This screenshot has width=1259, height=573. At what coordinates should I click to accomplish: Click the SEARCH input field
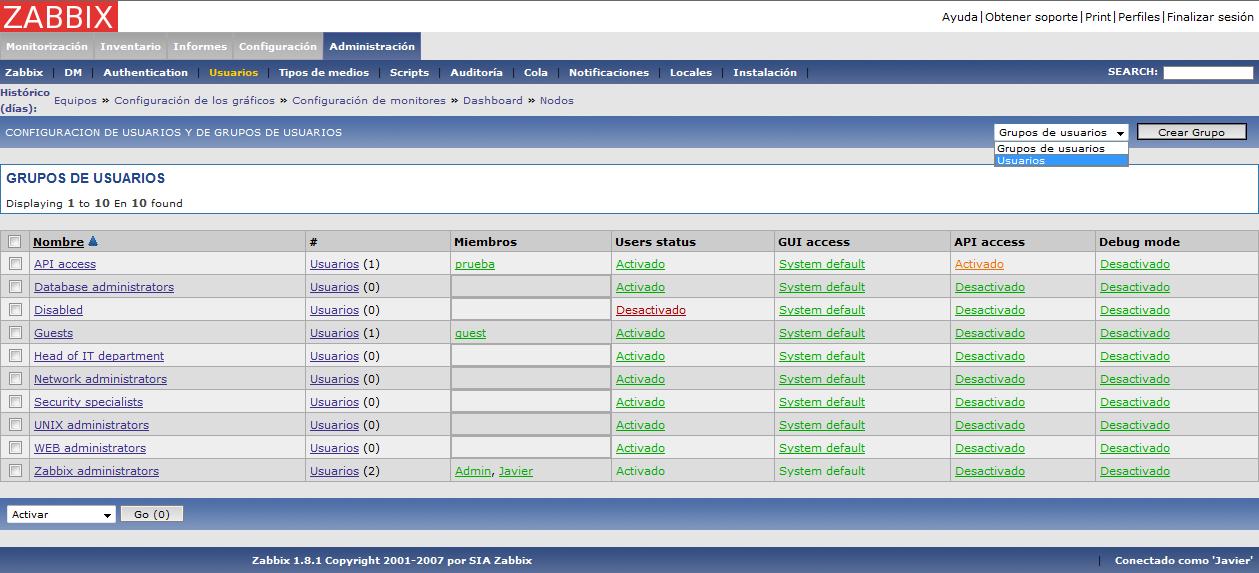[x=1207, y=72]
